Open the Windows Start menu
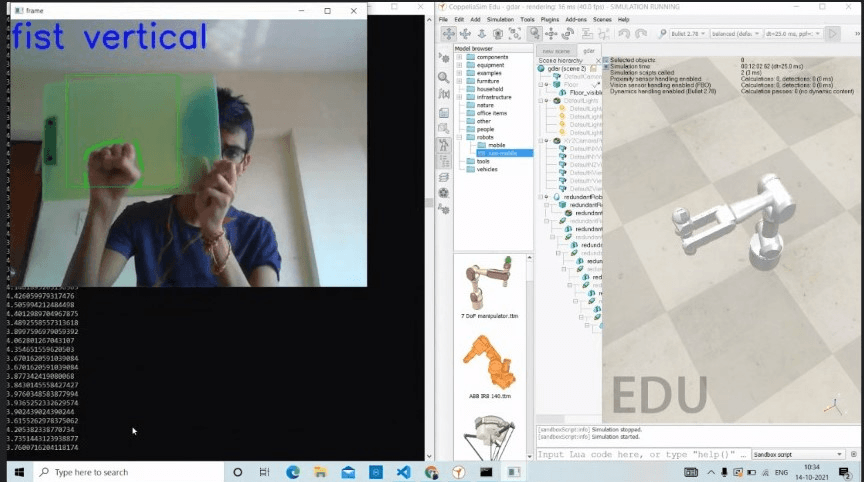This screenshot has height=482, width=864. click(x=19, y=472)
